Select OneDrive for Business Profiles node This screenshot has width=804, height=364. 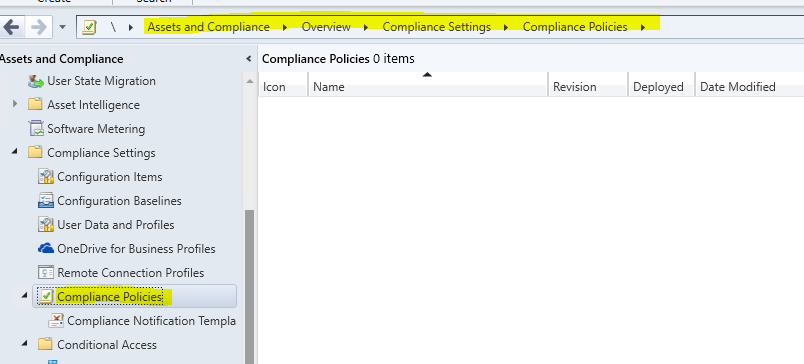(136, 249)
